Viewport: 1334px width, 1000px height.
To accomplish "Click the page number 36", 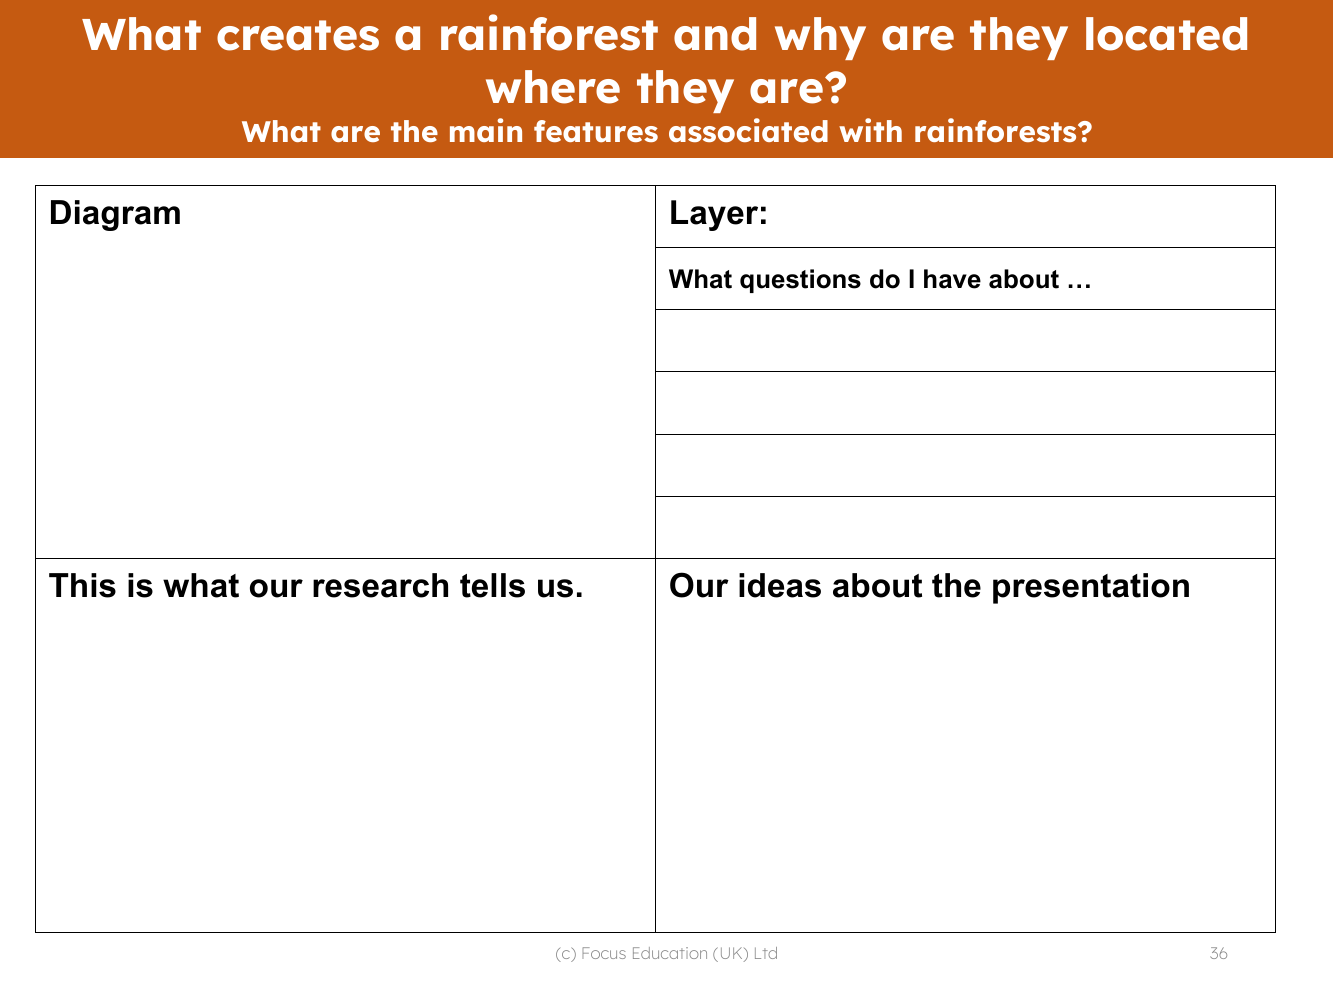I will (x=1218, y=953).
